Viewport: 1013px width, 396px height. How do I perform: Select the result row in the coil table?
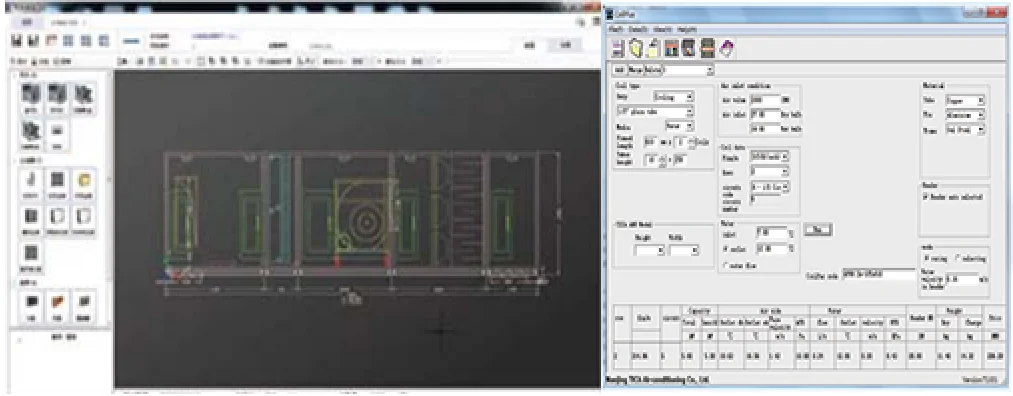coord(809,355)
